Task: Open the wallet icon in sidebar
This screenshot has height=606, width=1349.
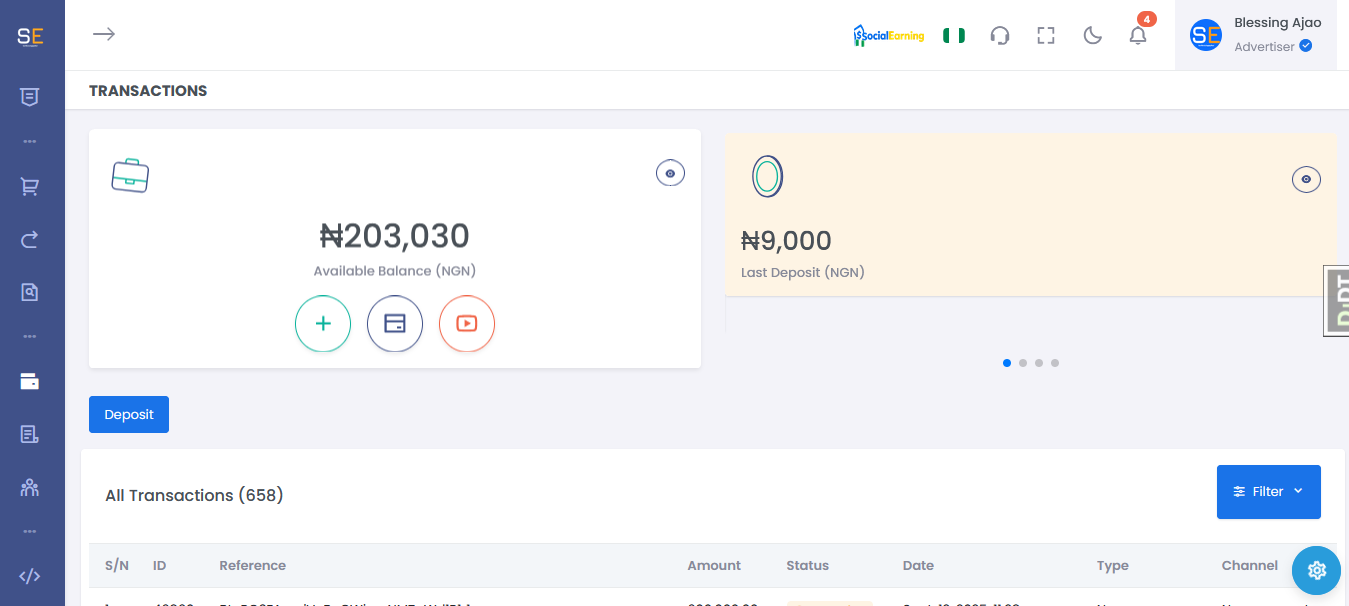Action: (30, 381)
